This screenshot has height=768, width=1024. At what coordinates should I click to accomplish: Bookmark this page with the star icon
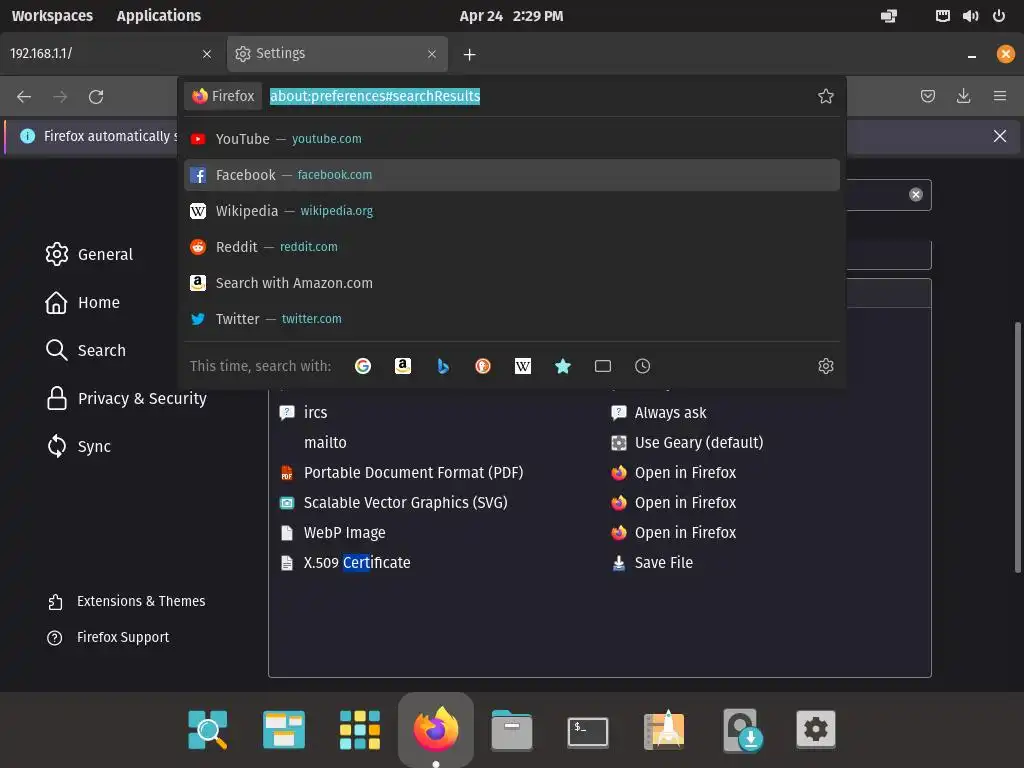(825, 96)
